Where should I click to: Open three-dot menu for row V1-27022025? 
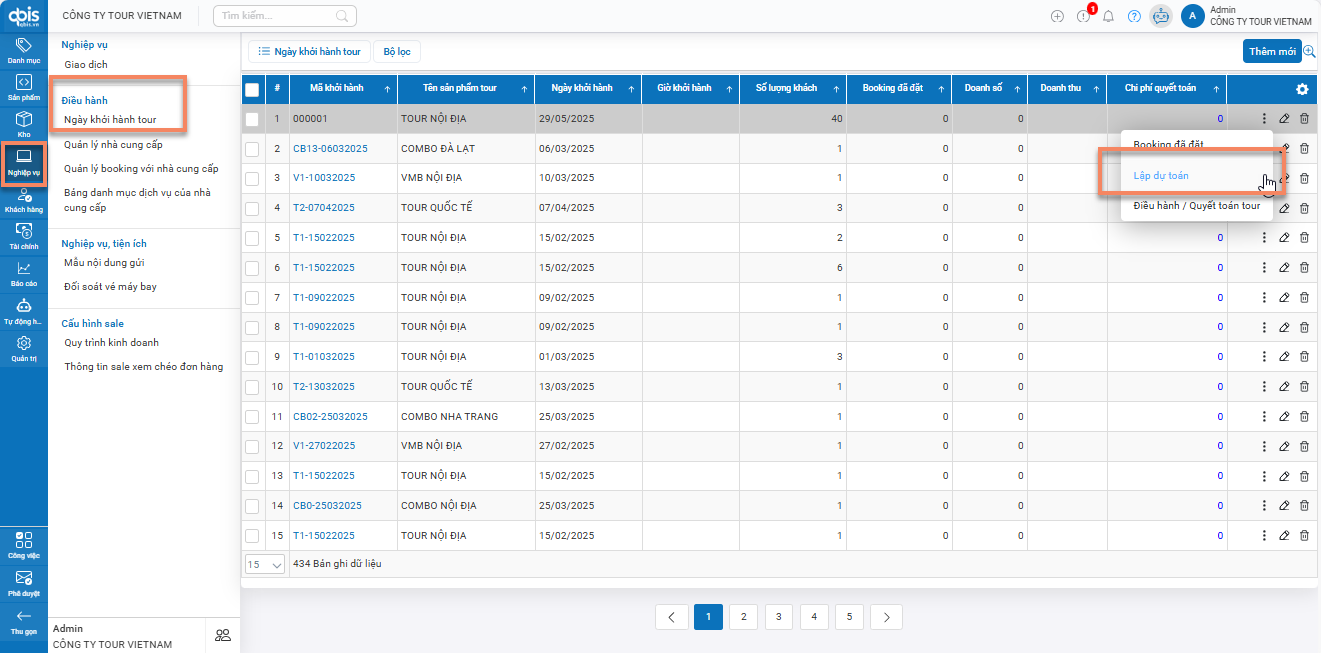1264,446
